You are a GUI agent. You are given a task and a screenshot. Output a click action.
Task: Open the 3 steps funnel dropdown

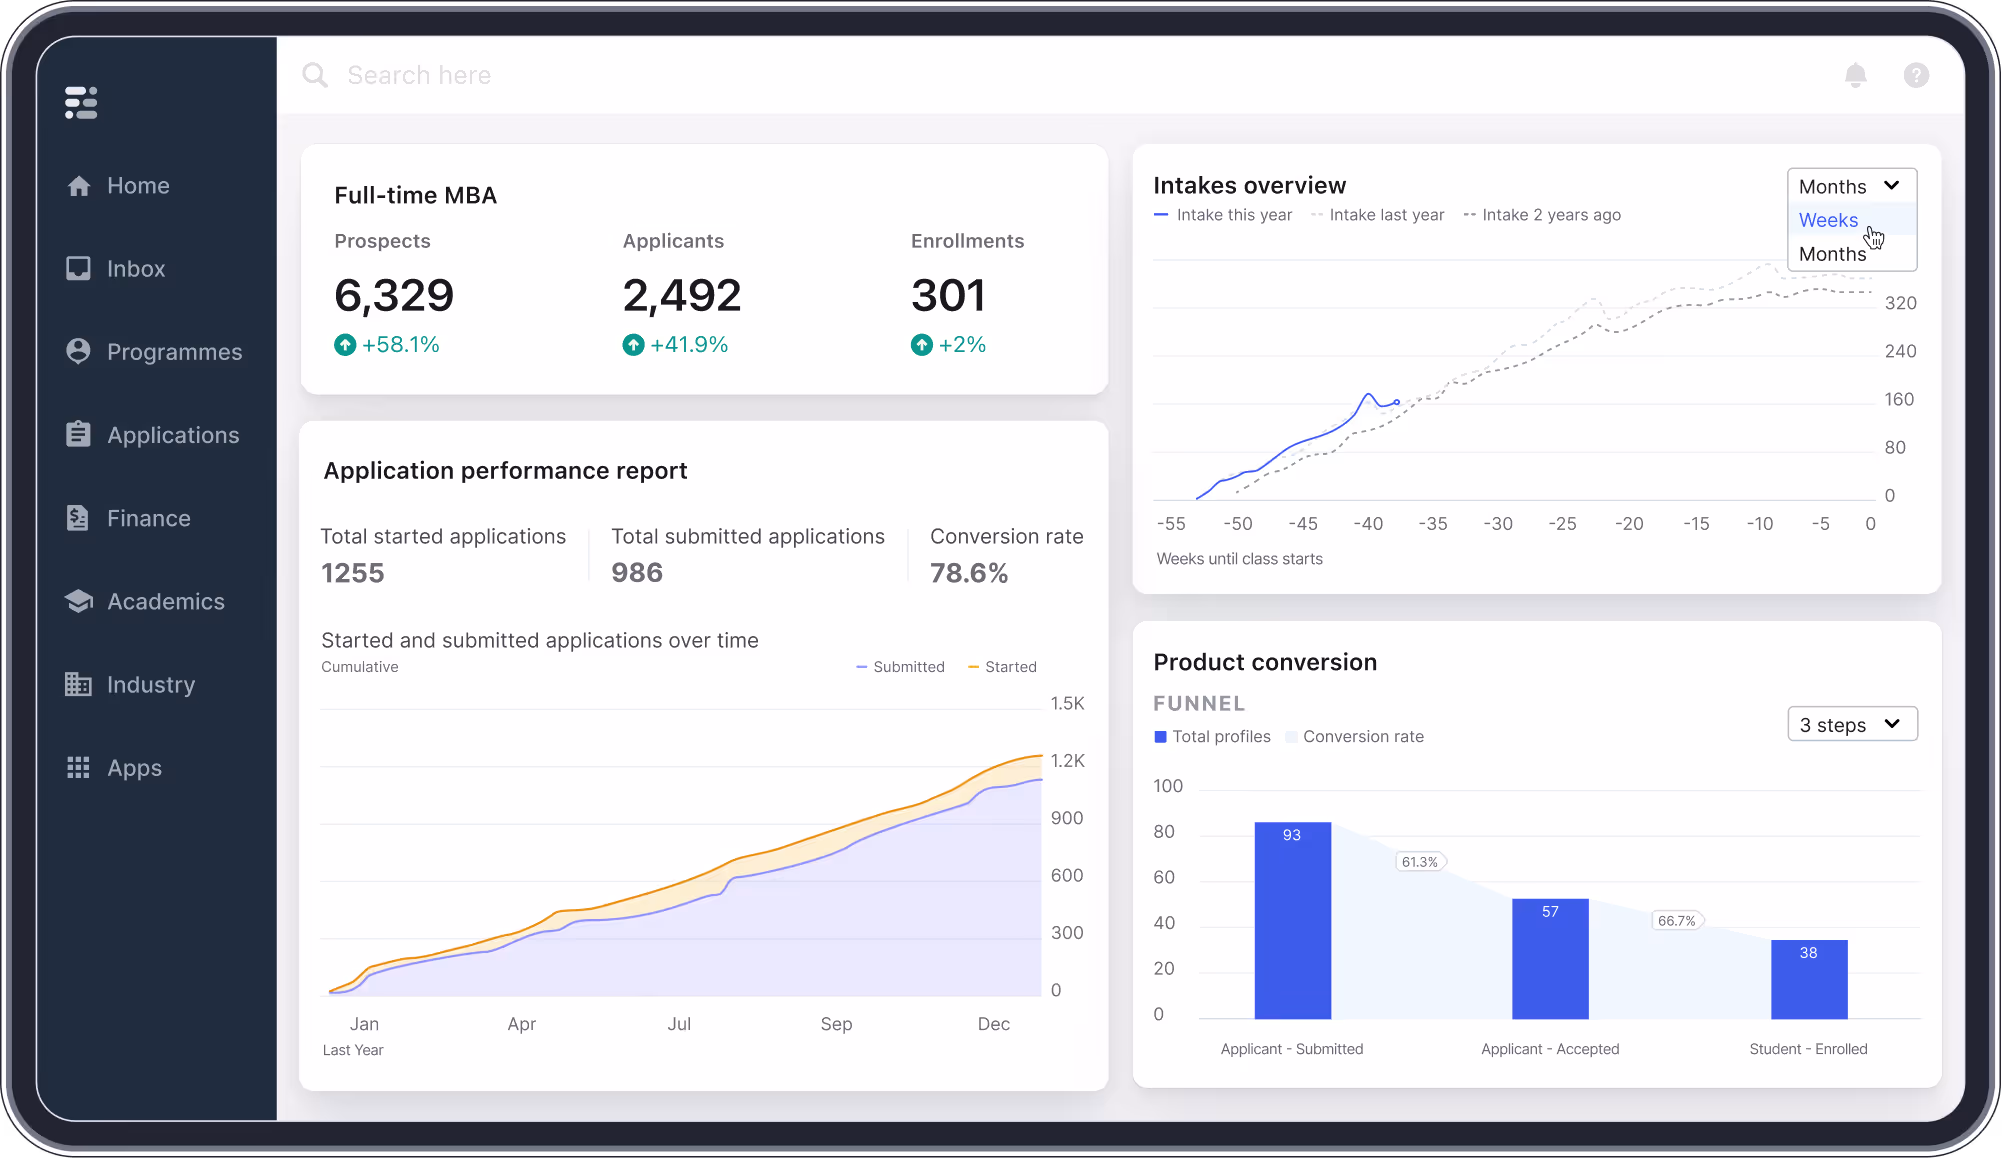(x=1851, y=723)
